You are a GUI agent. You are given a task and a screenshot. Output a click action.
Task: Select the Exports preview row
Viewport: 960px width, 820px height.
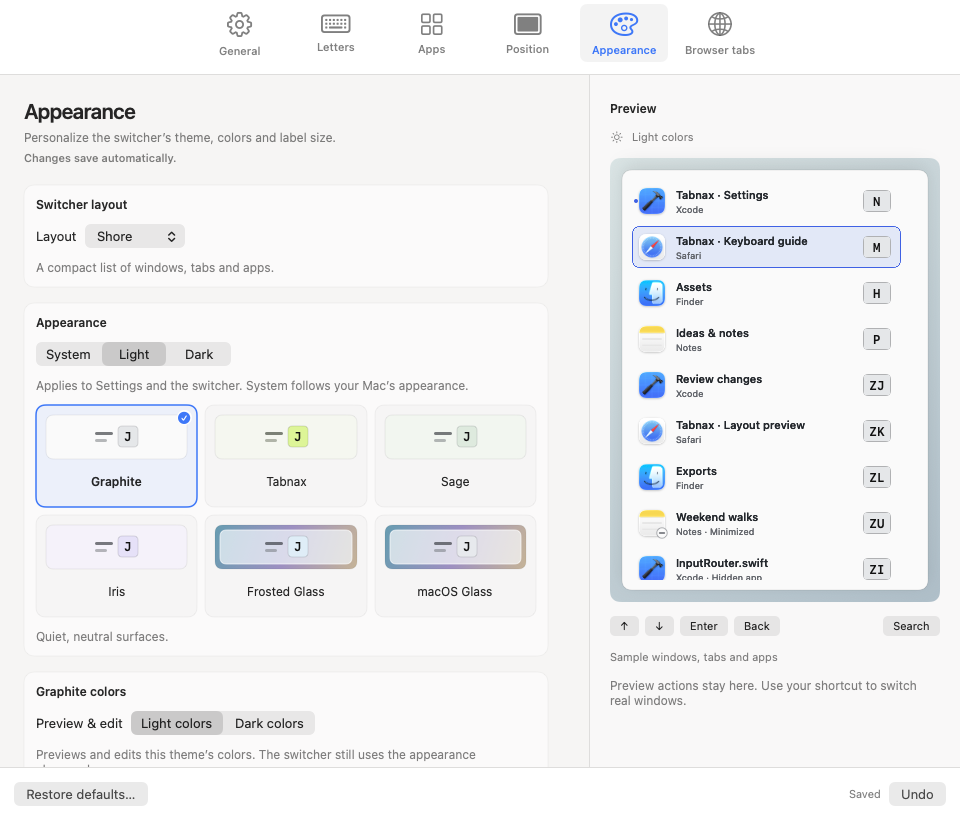point(767,477)
